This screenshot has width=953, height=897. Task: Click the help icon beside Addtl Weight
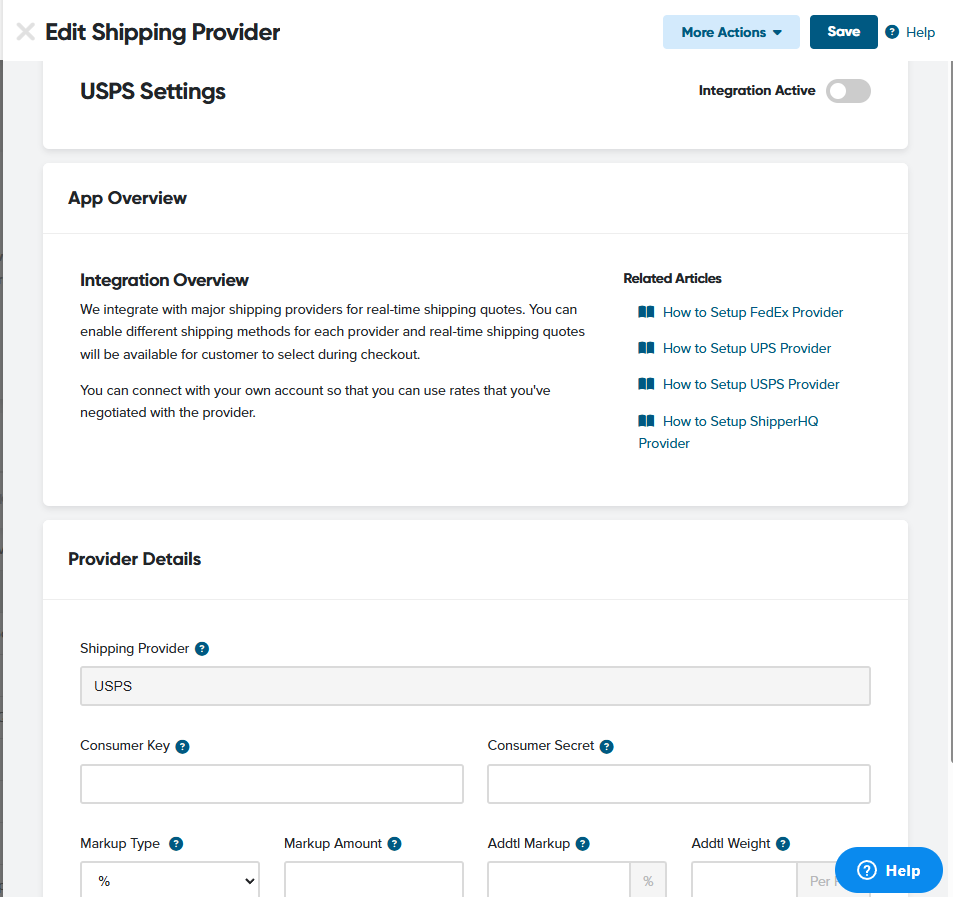(783, 844)
